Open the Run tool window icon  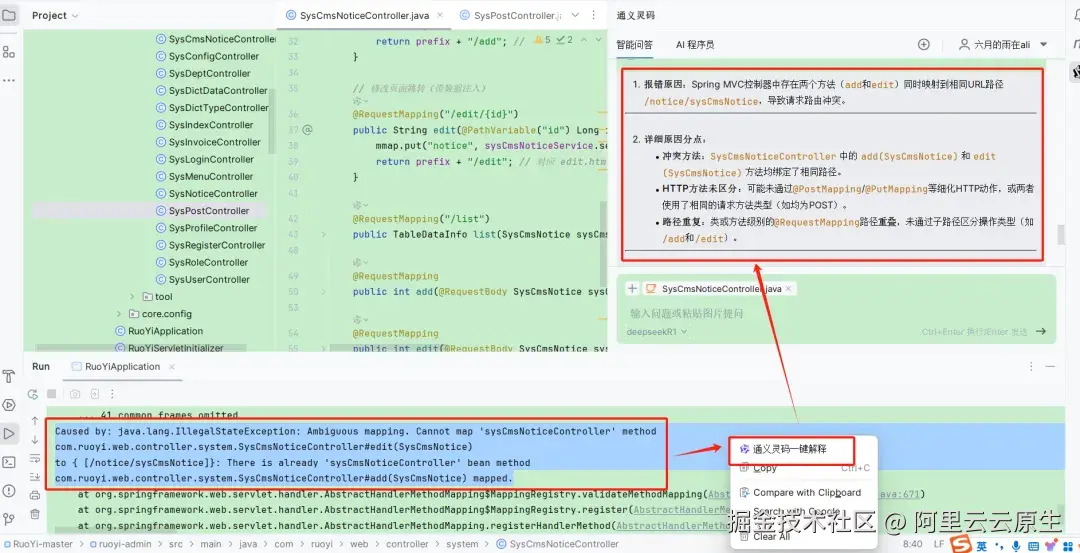9,433
